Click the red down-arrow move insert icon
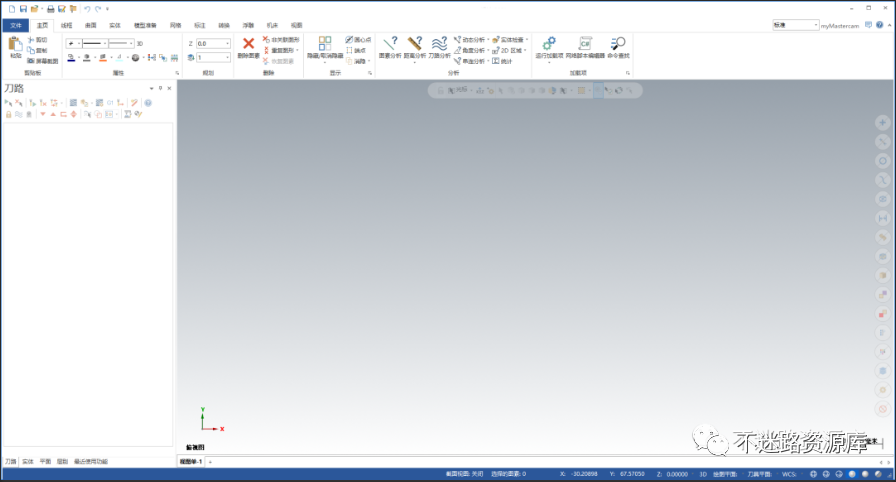This screenshot has height=482, width=896. click(42, 114)
